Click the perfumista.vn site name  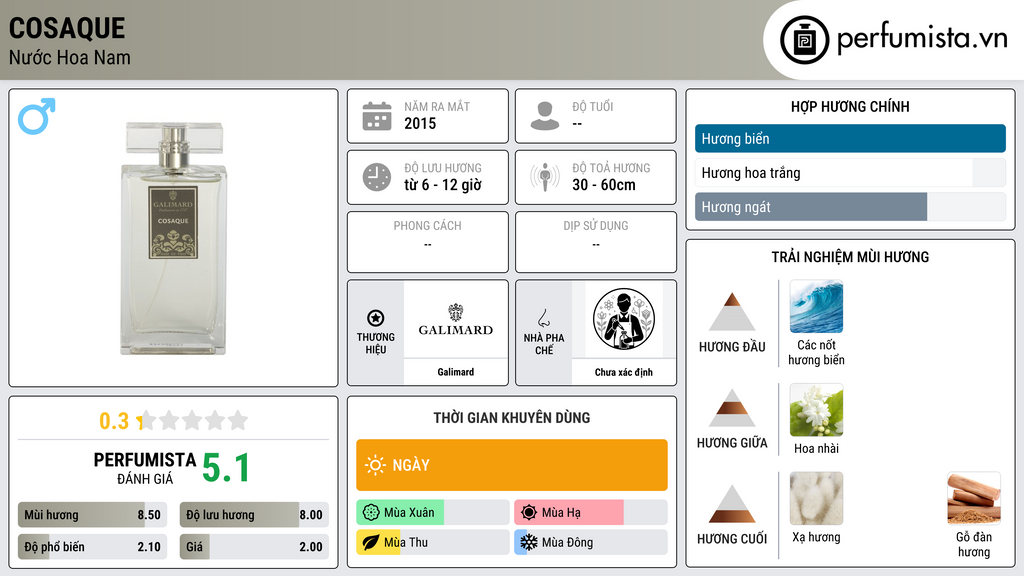[x=922, y=39]
